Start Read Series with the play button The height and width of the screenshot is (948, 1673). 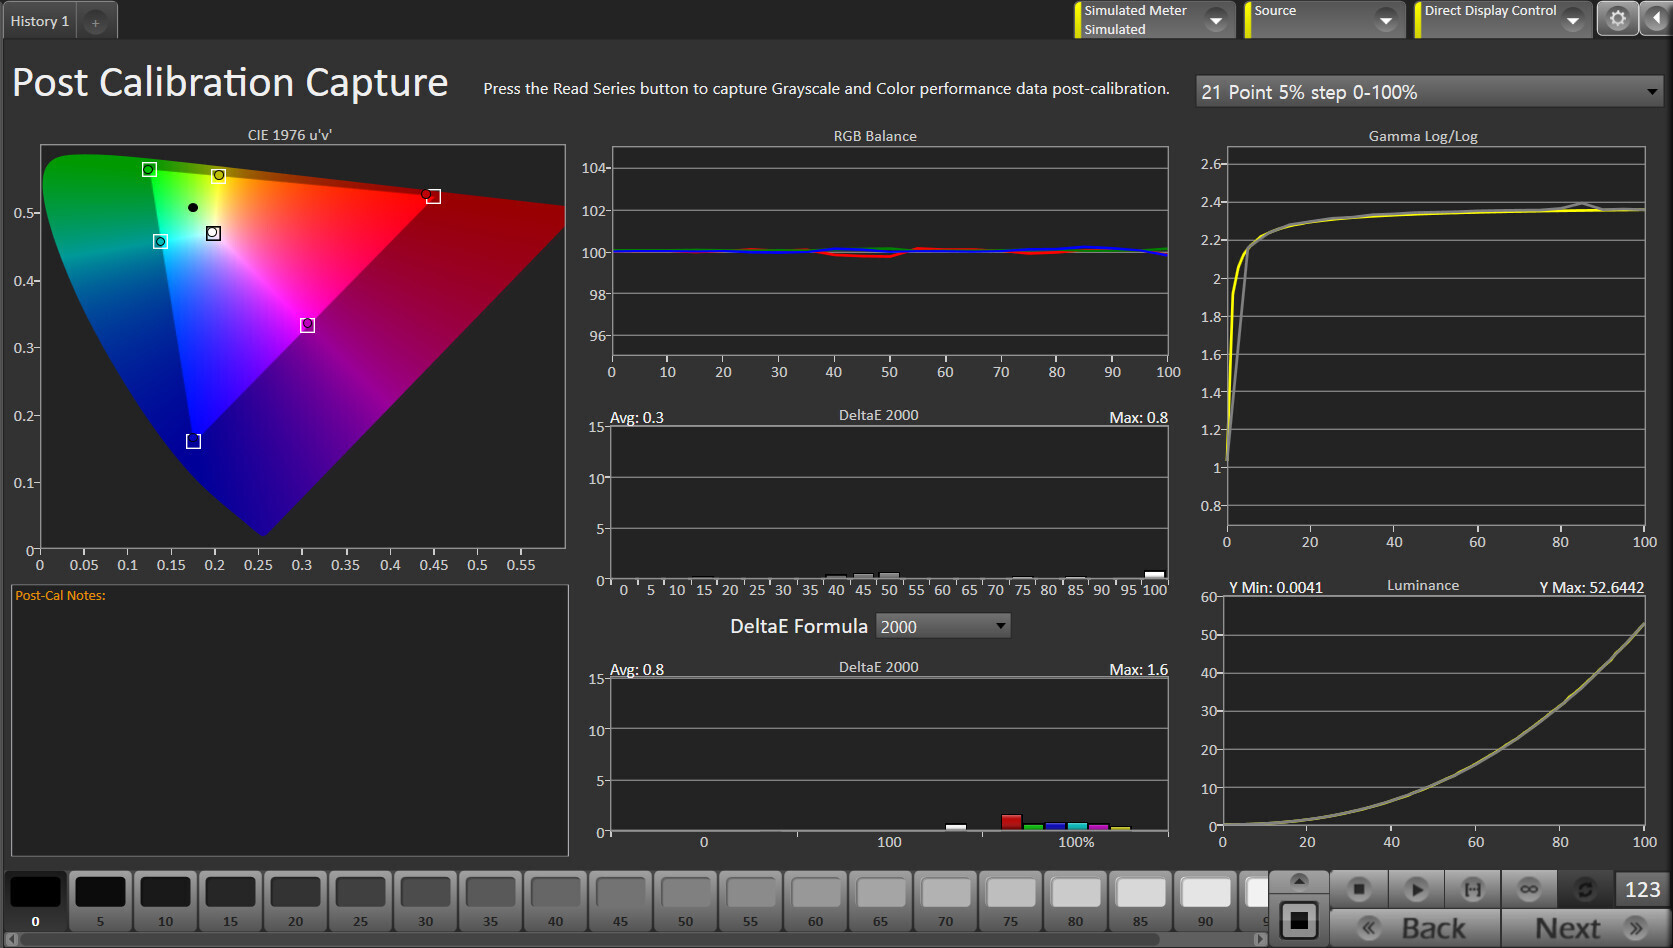coord(1415,889)
